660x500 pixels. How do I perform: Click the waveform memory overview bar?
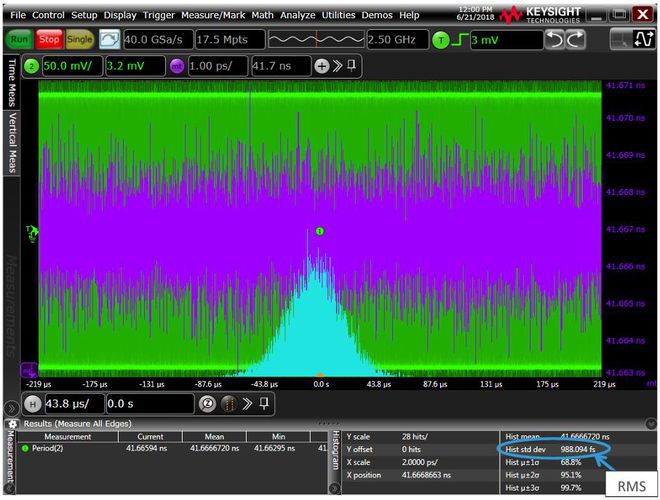click(316, 40)
